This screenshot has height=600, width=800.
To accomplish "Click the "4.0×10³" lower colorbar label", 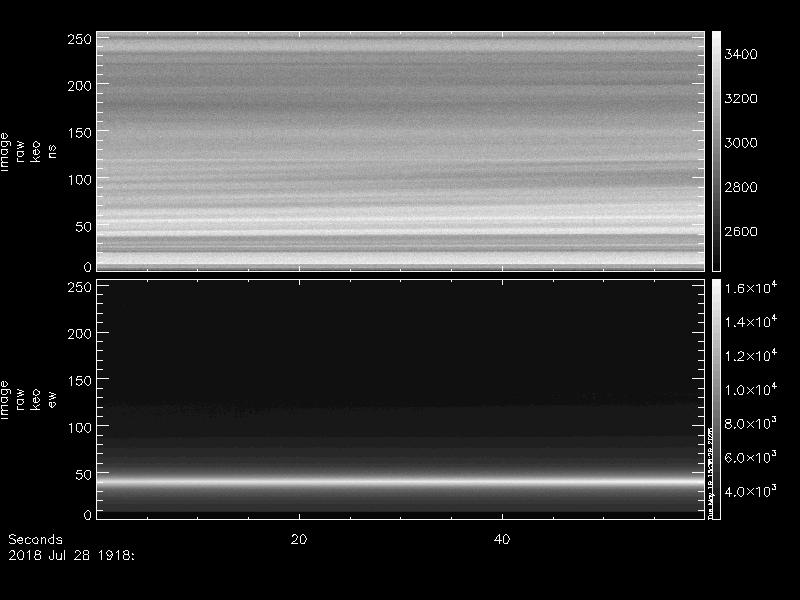I will coord(751,491).
